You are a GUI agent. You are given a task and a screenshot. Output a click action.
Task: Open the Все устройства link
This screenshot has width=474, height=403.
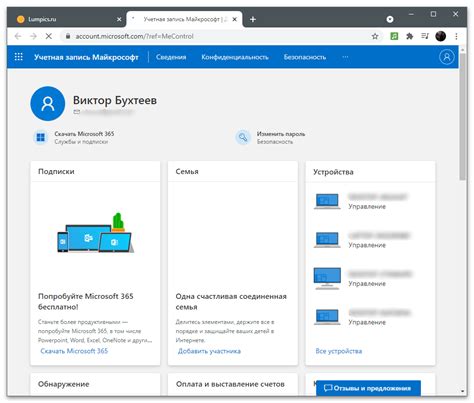point(339,351)
